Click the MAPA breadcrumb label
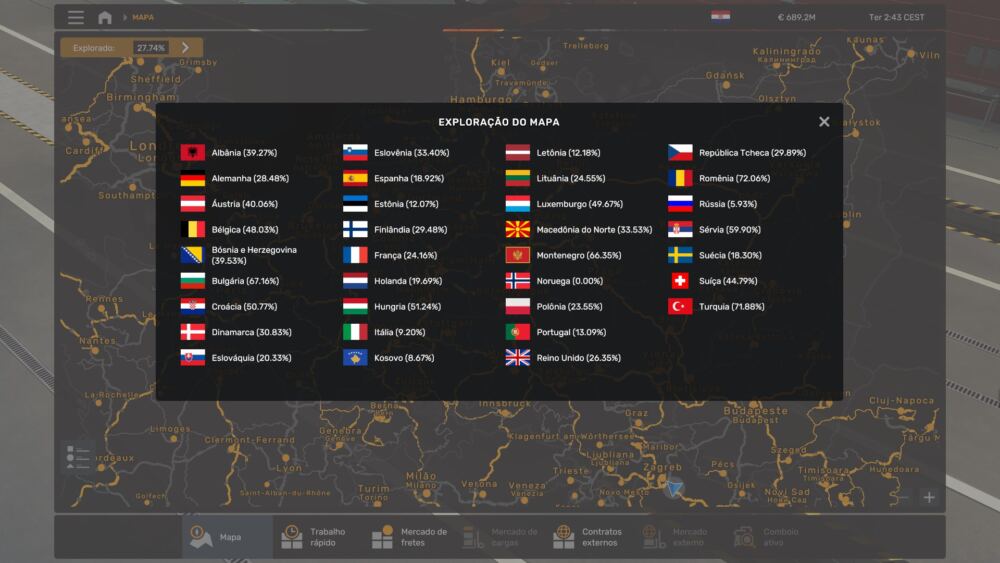This screenshot has width=1000, height=563. pos(143,17)
